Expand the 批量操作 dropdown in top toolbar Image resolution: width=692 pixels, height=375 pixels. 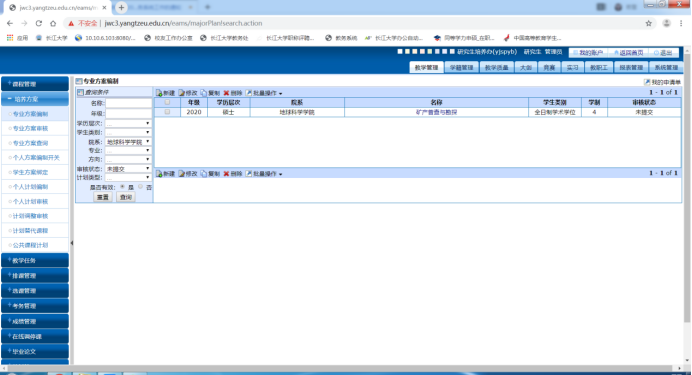(x=264, y=93)
